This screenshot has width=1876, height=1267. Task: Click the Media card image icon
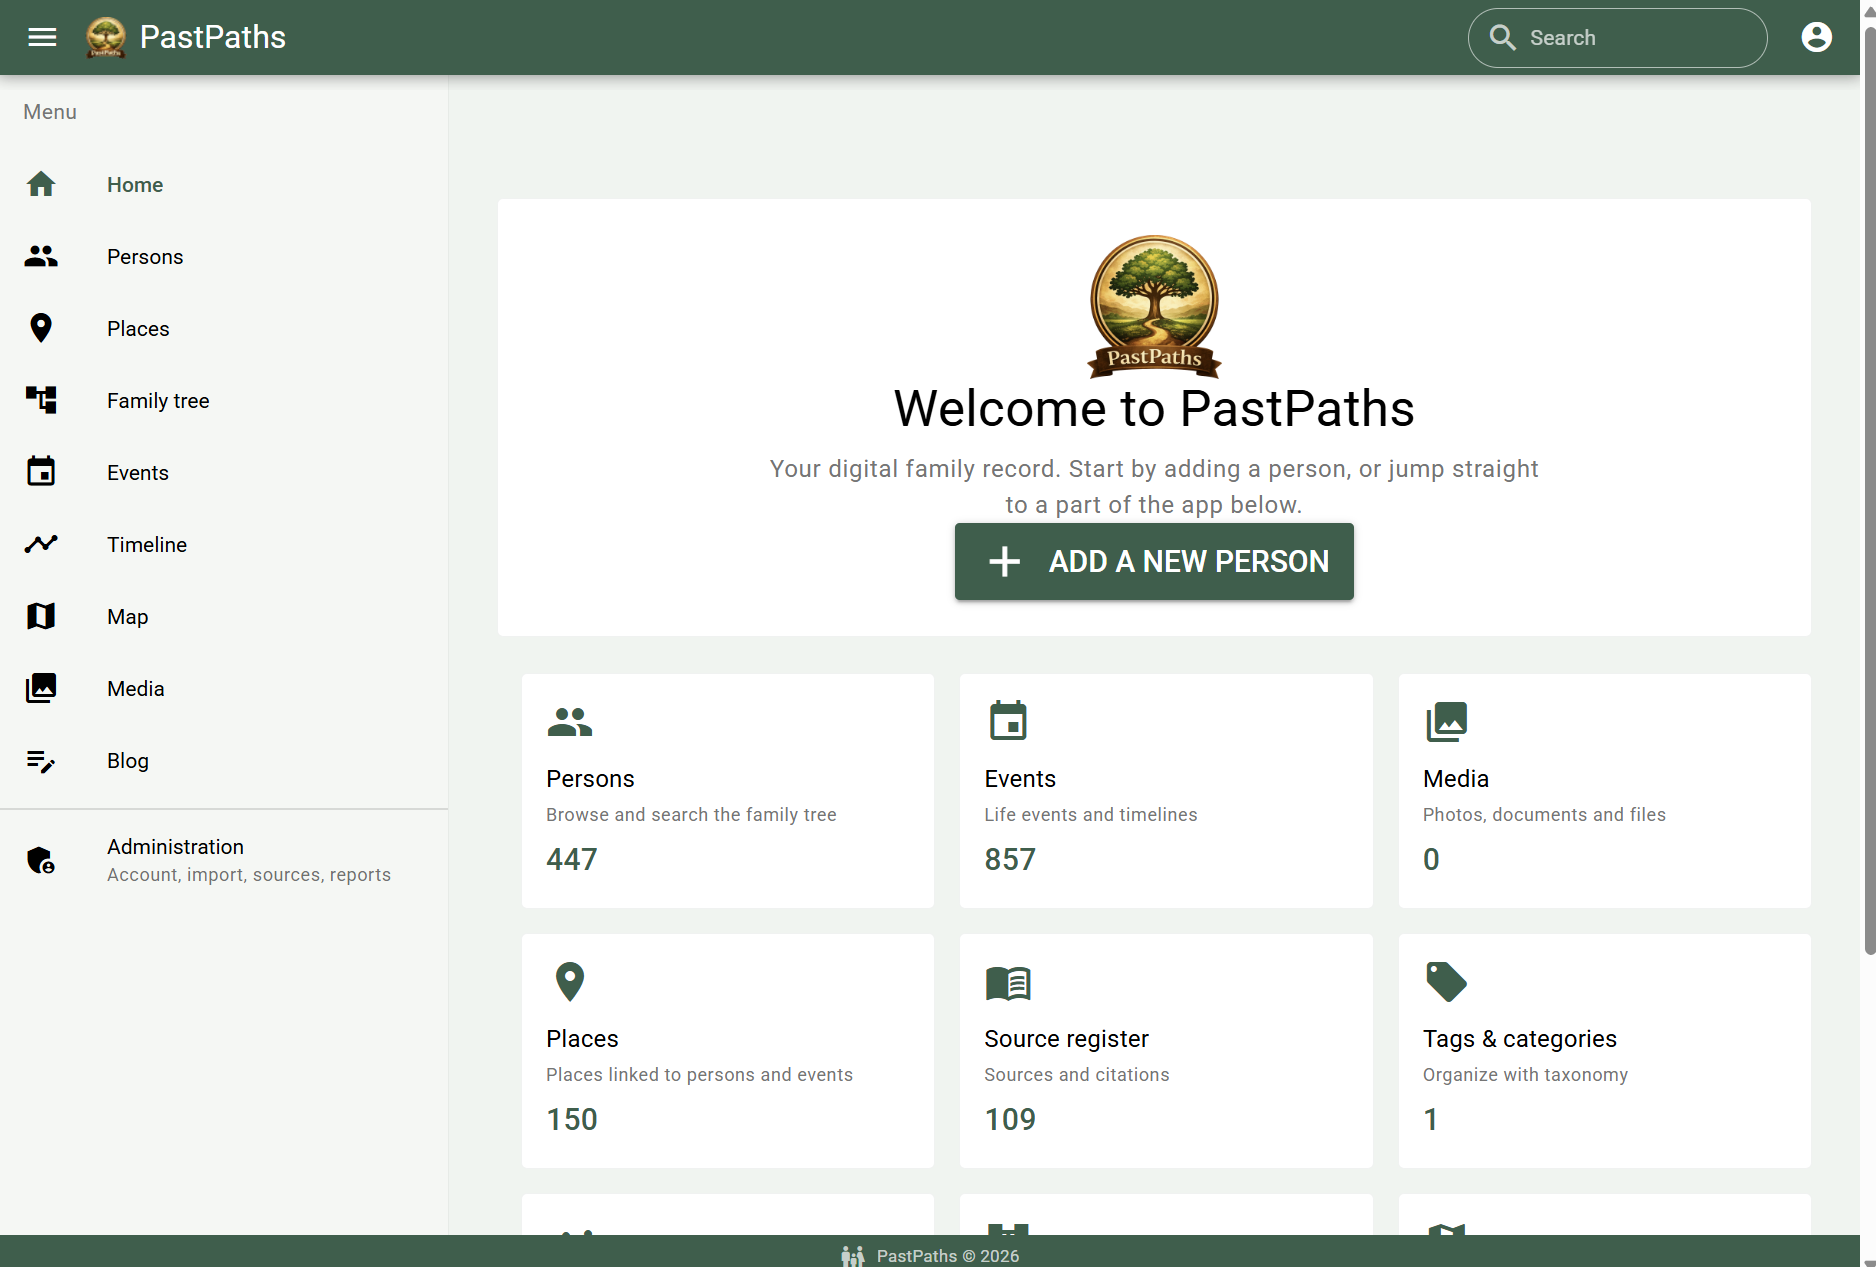1446,721
